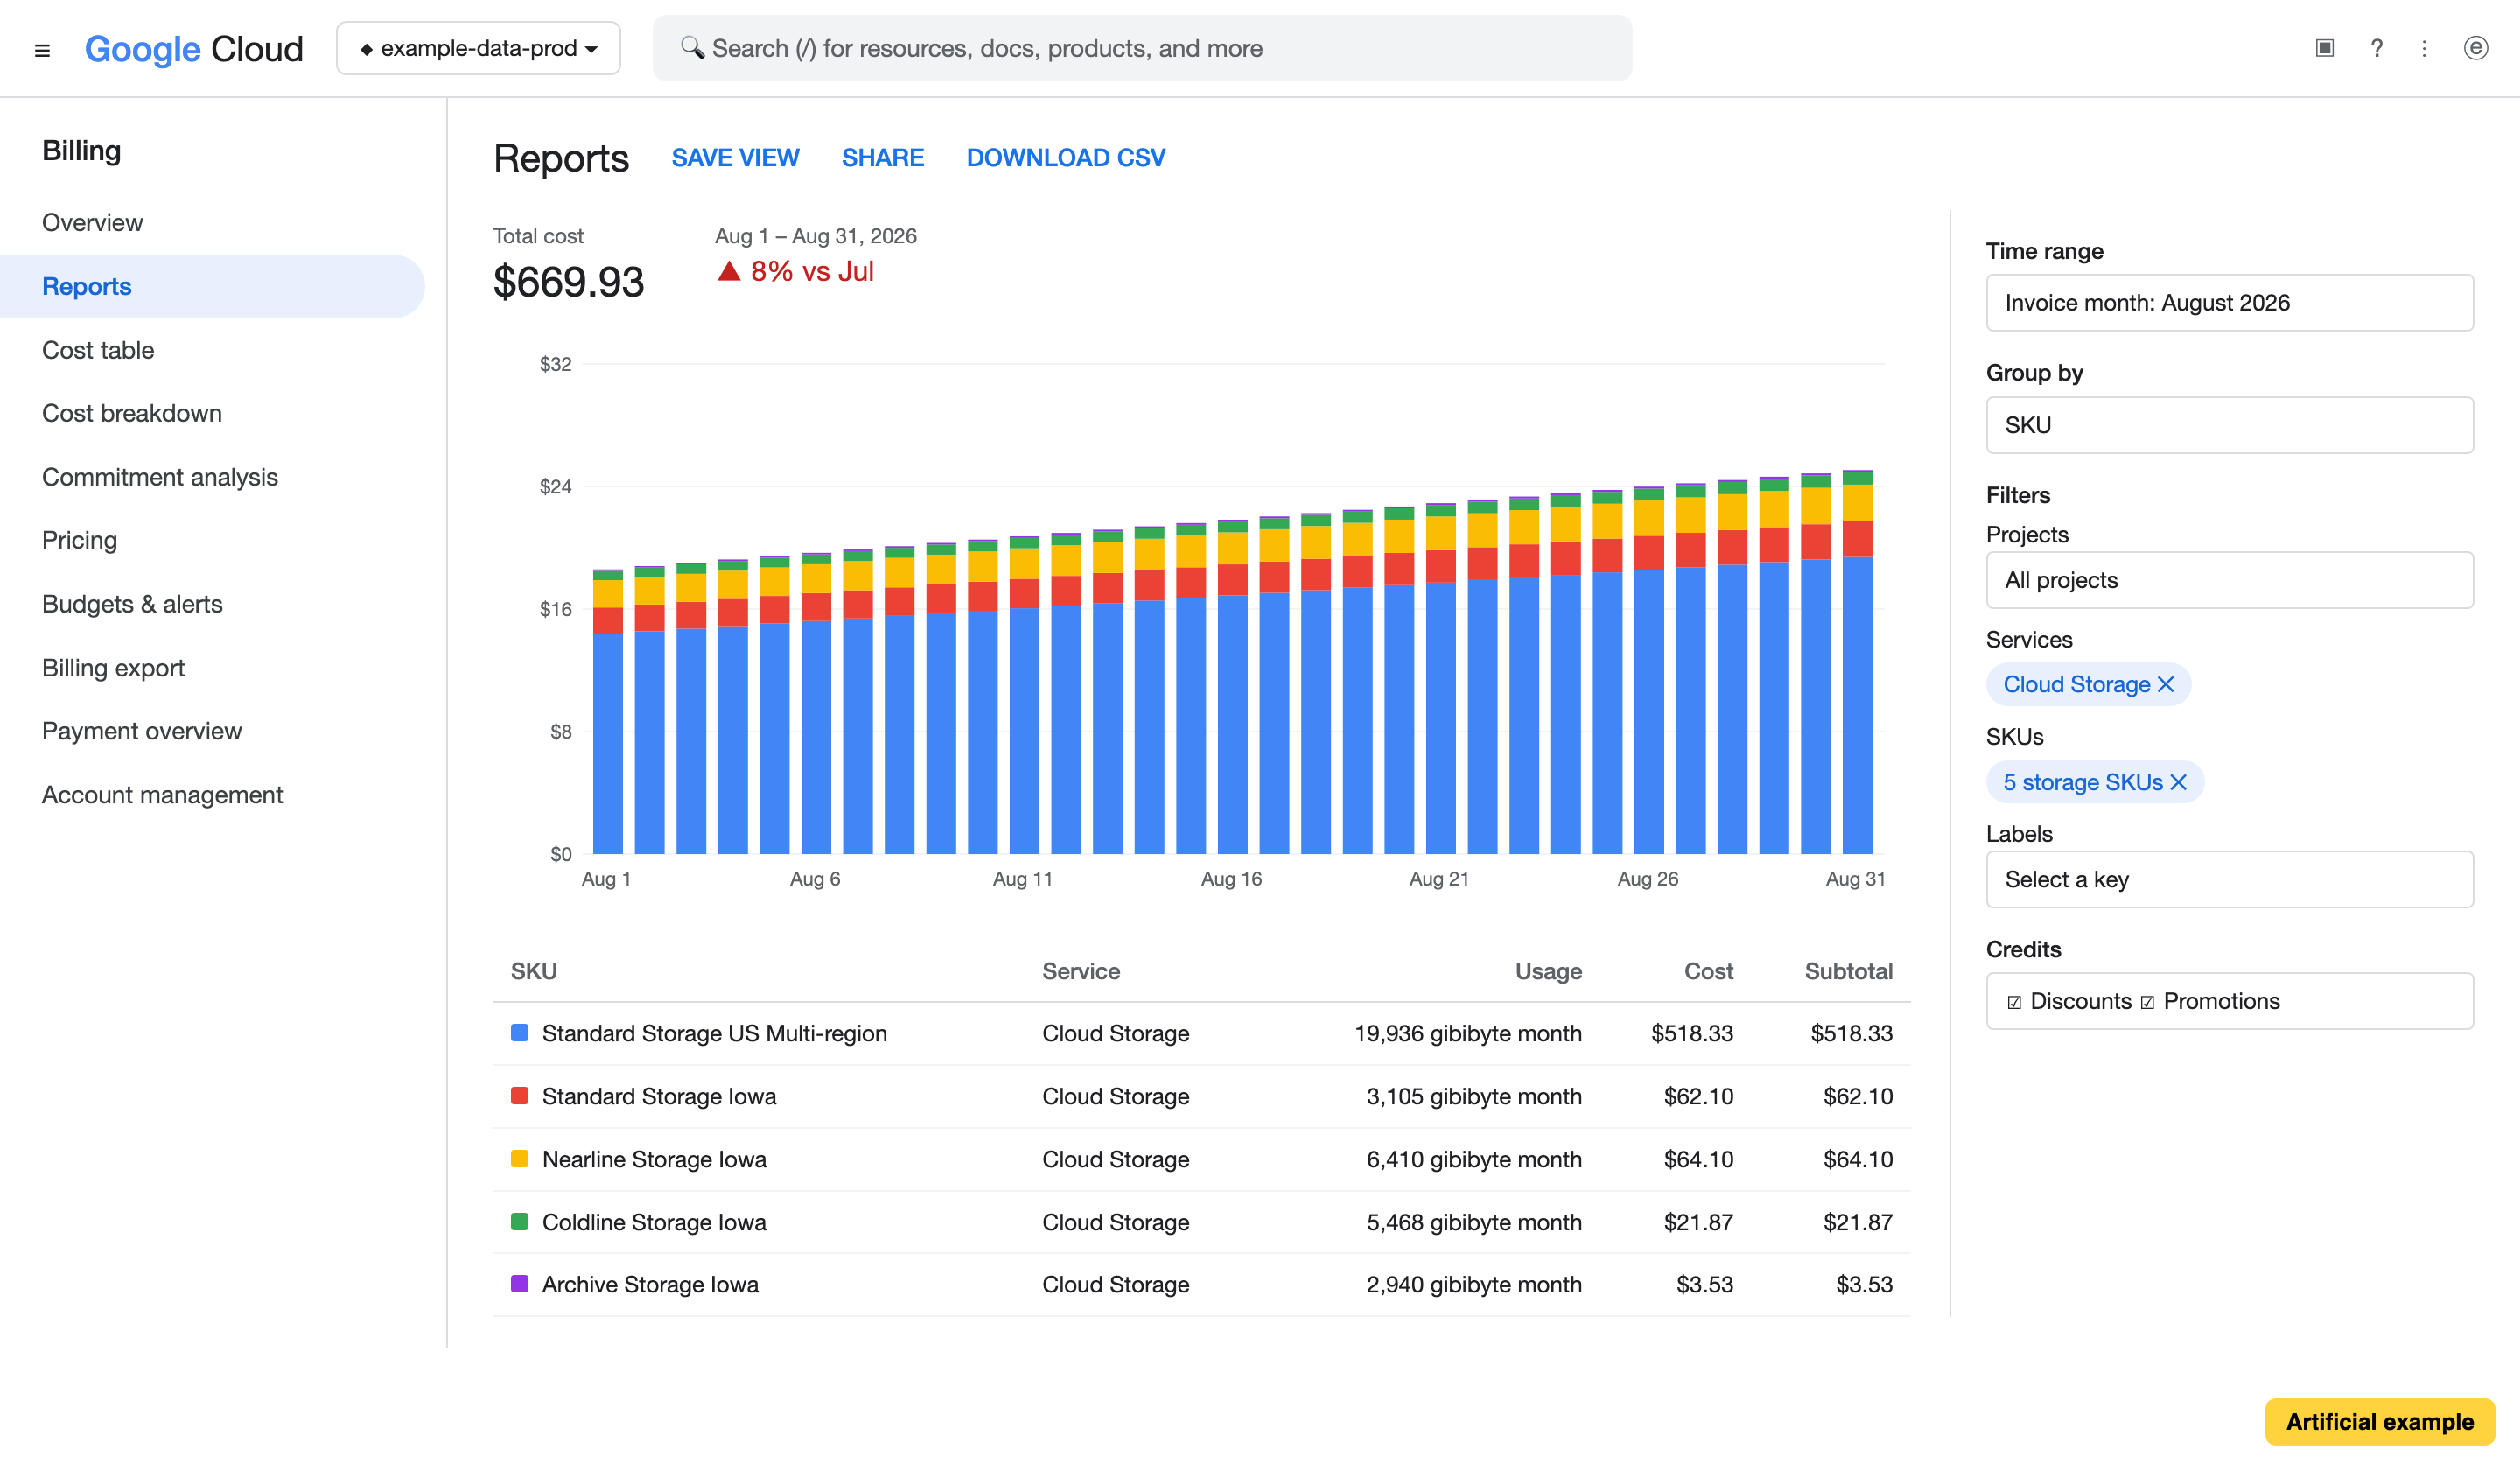Open the help question mark icon
The height and width of the screenshot is (1470, 2520).
pos(2376,48)
